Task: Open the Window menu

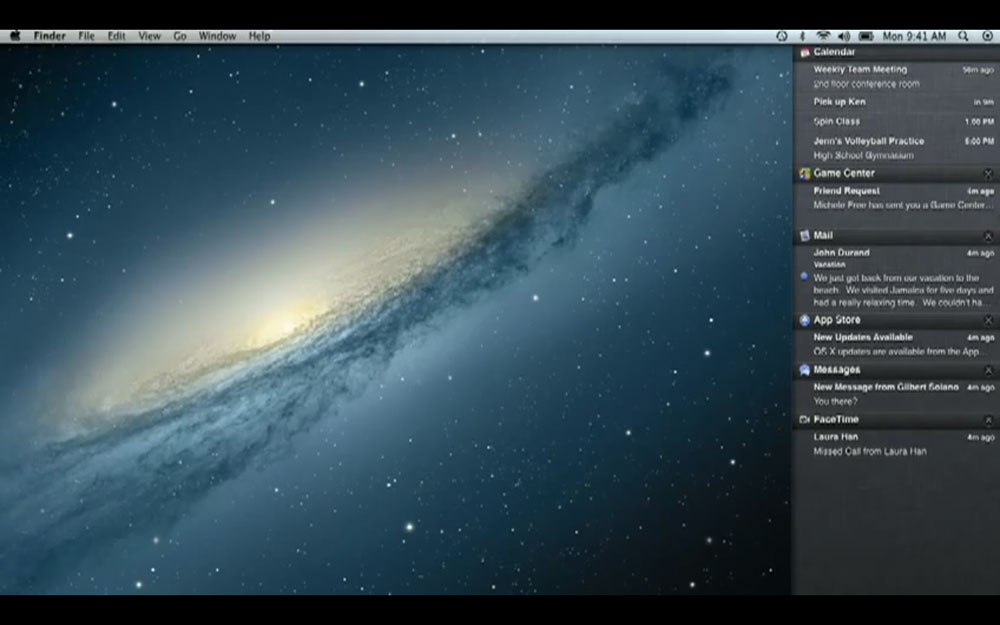Action: point(217,36)
